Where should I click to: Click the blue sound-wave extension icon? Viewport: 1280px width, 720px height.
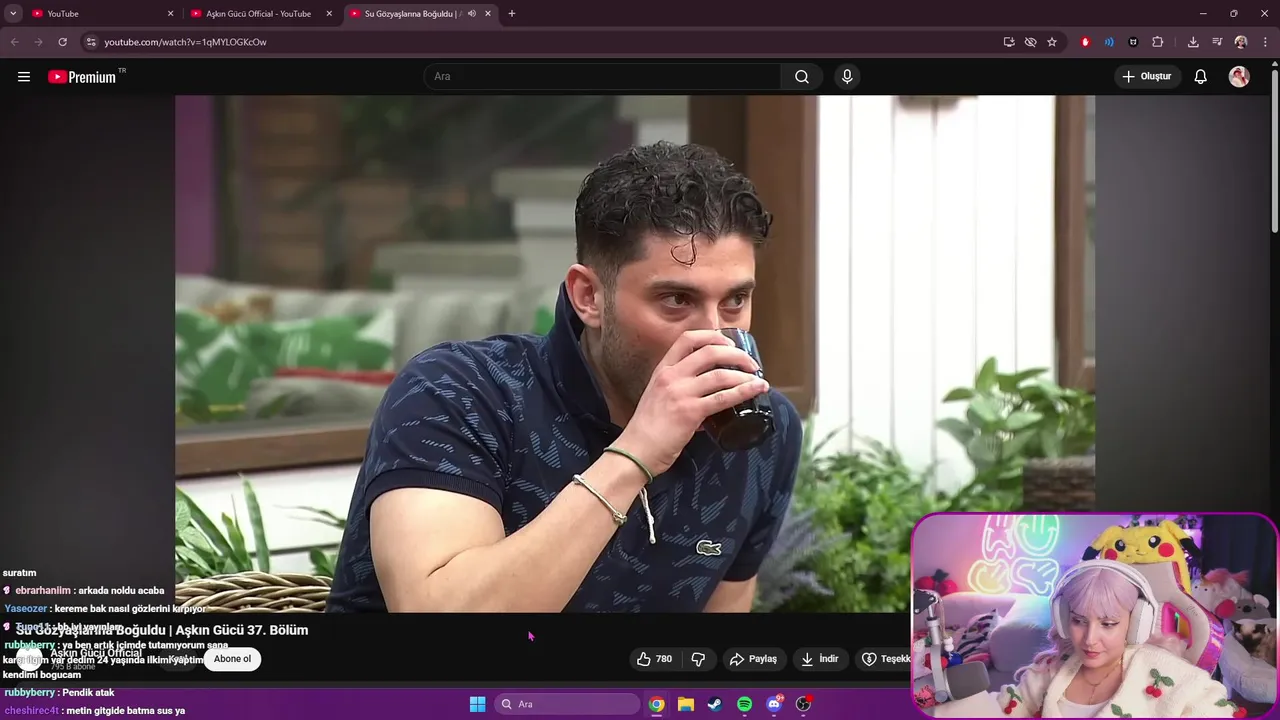tap(1109, 42)
